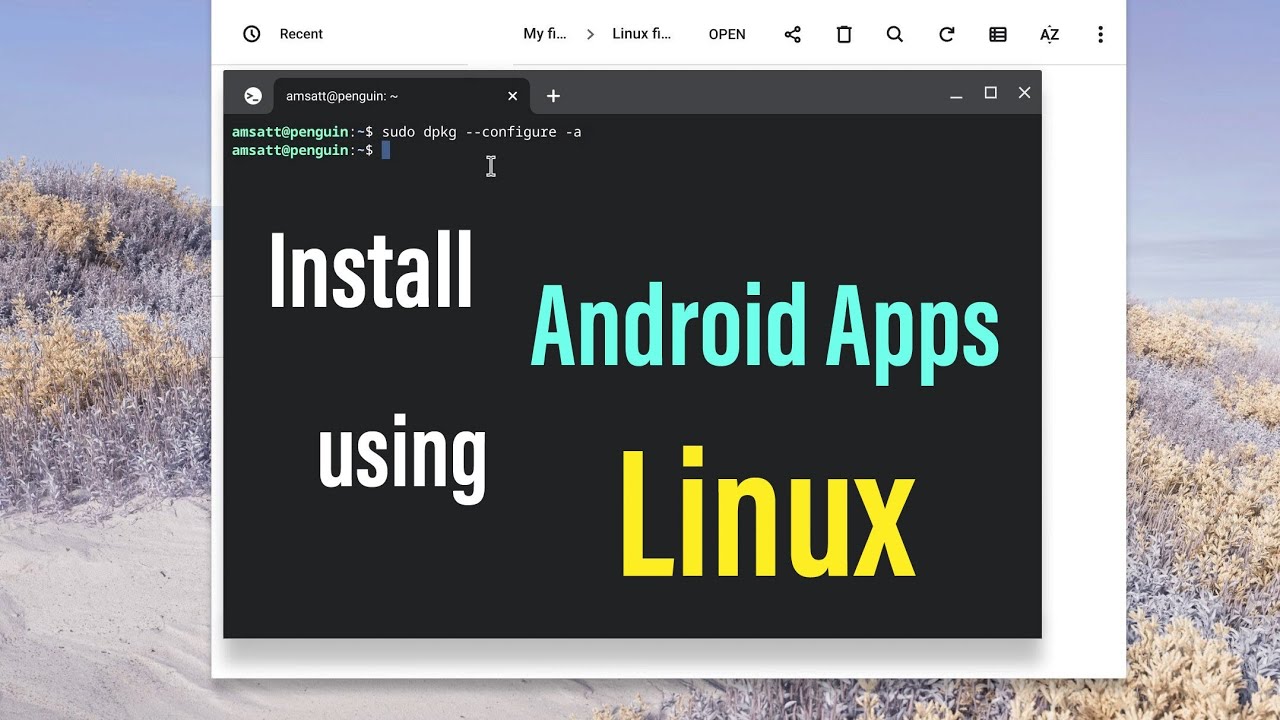
Task: Delete selected file with trash icon
Action: click(x=844, y=34)
